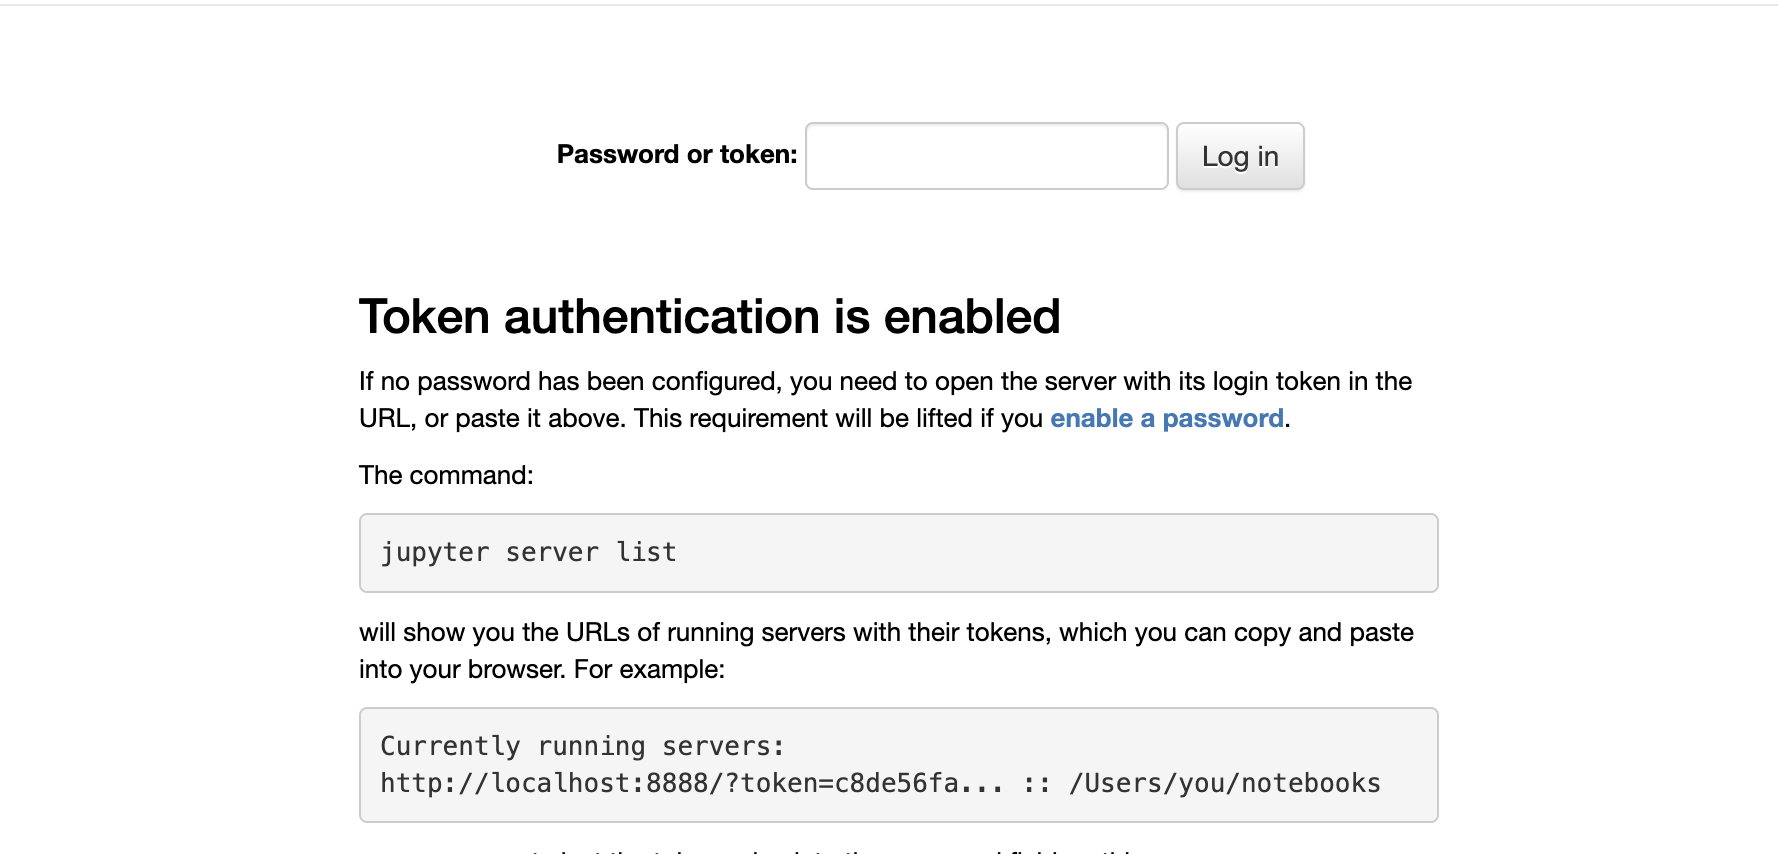Click the 'Token authentication is enabled' heading
The height and width of the screenshot is (854, 1778).
709,317
